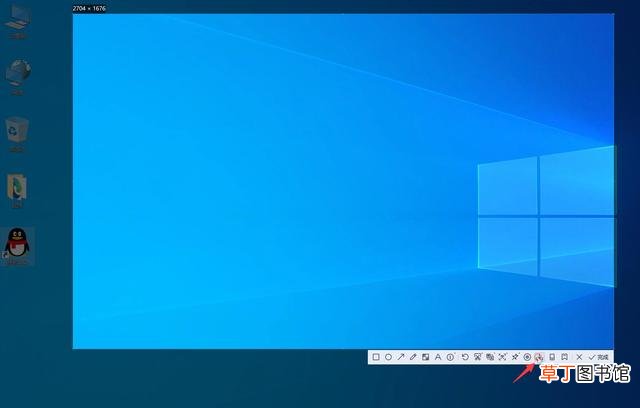Cancel the screenshot with the X icon

point(579,357)
